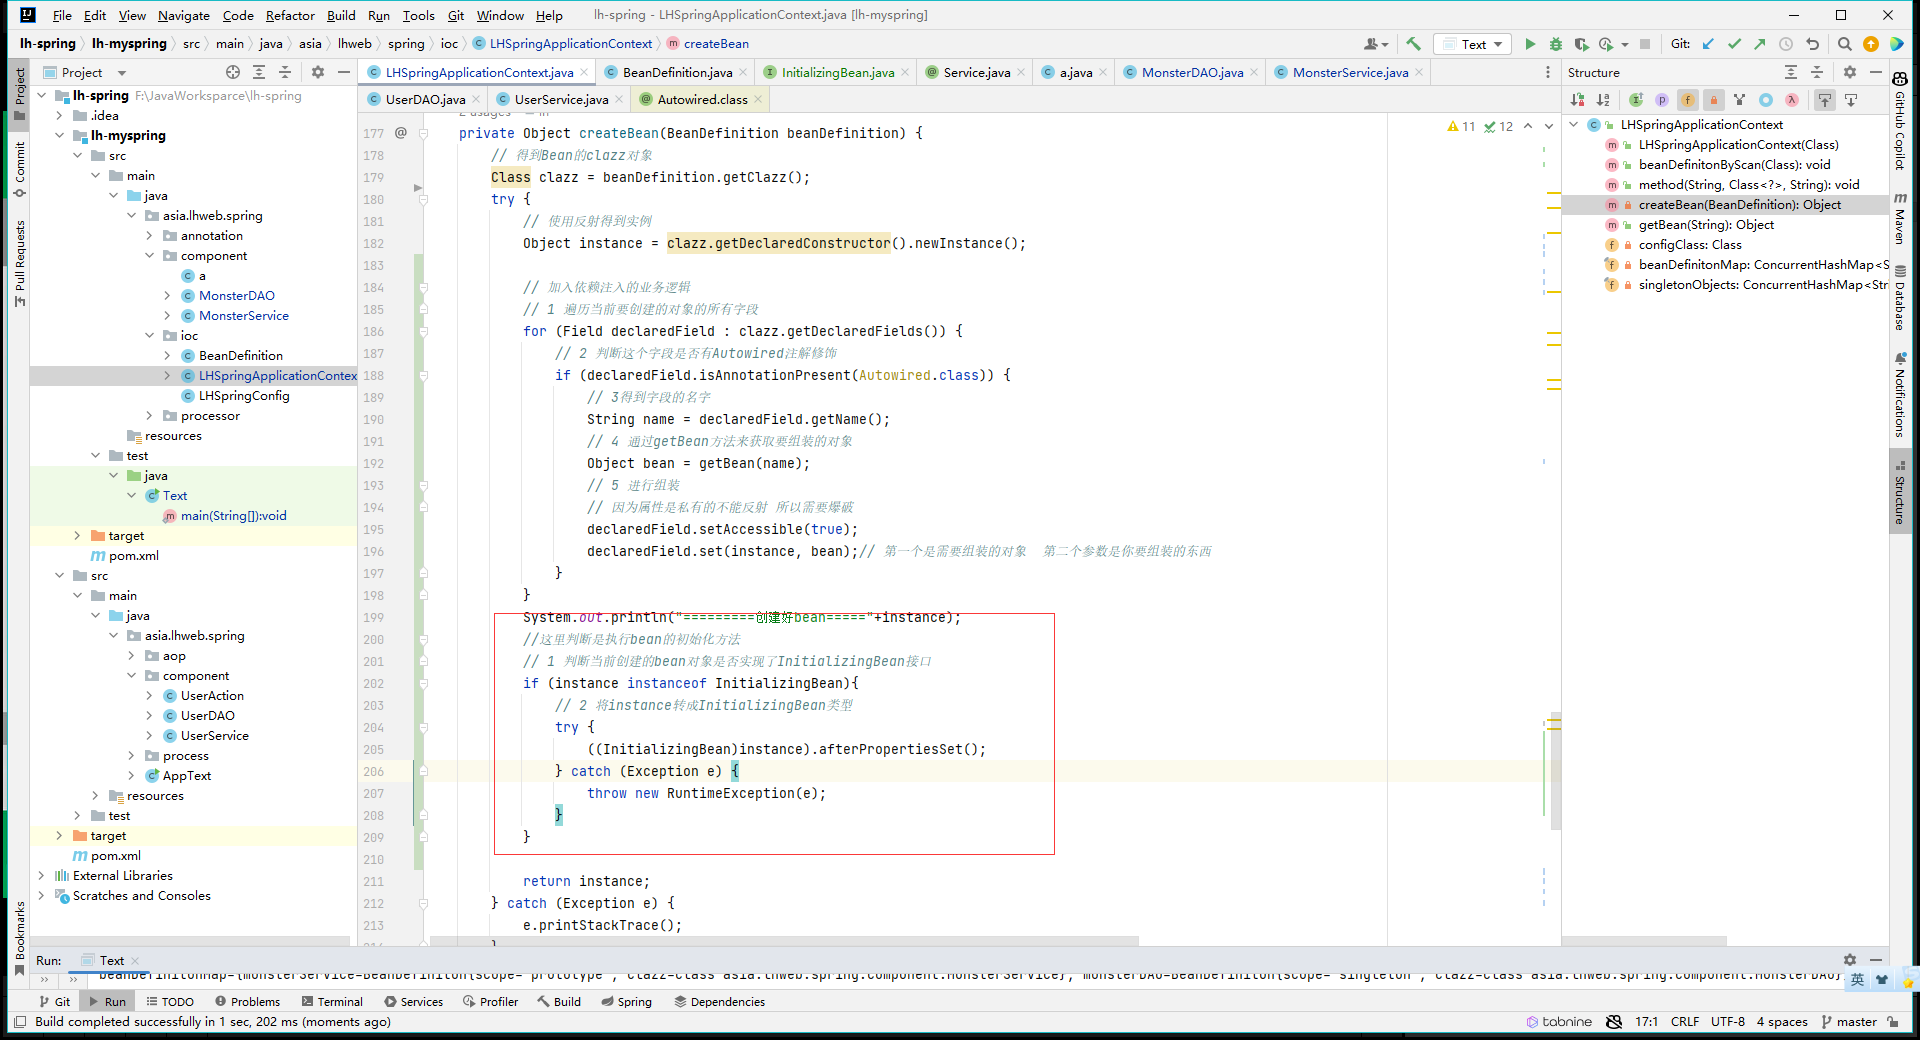Hide the Project tool window

[x=344, y=72]
